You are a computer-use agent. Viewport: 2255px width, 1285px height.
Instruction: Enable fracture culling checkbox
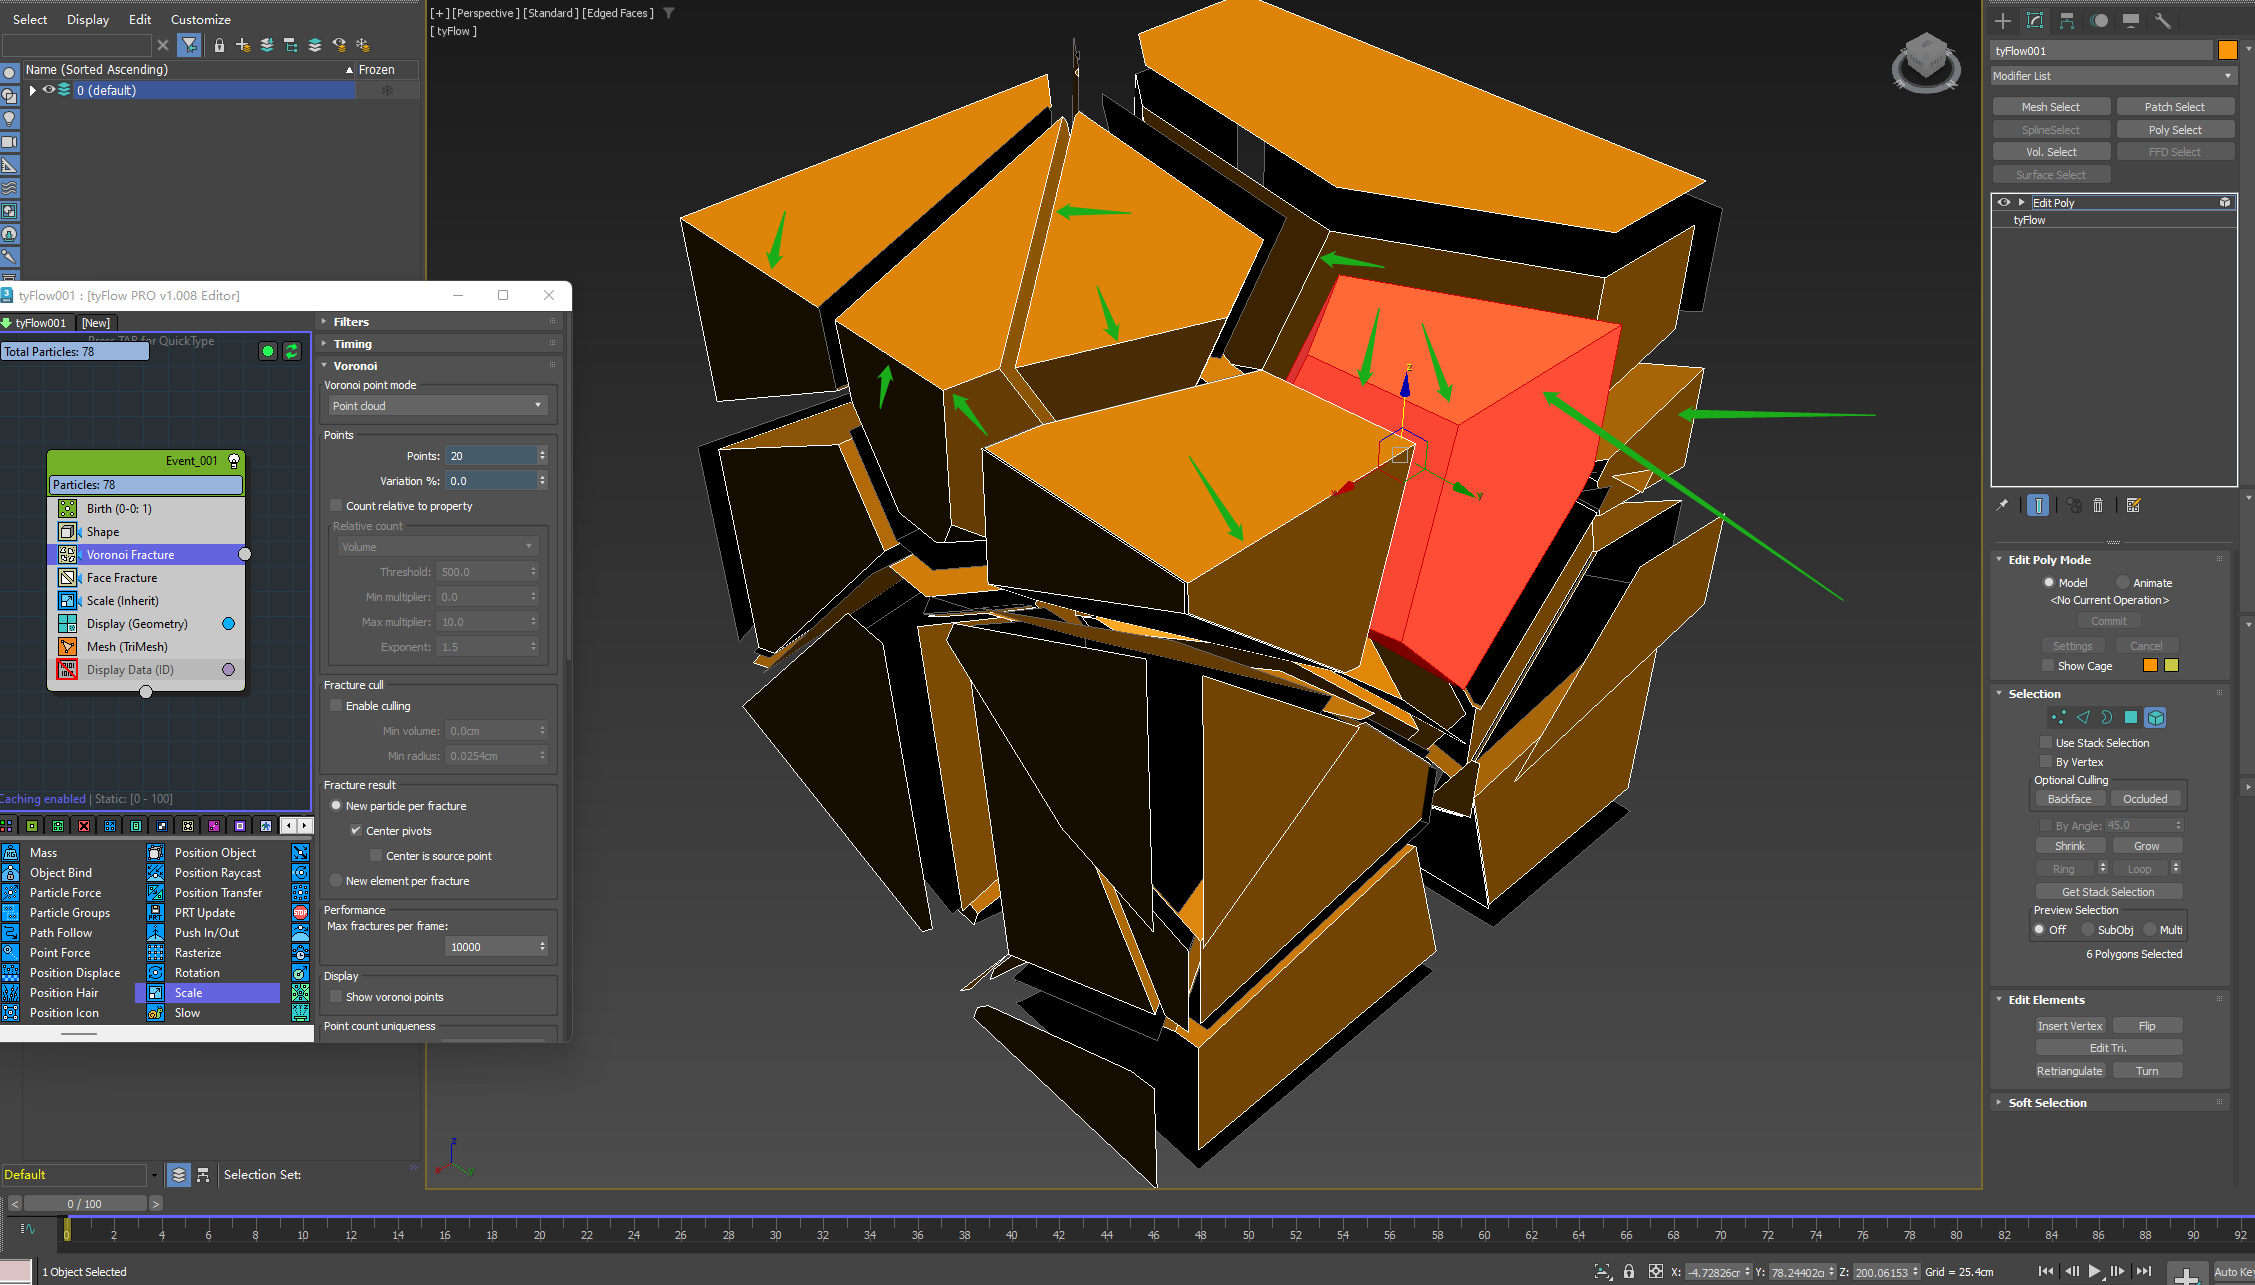point(336,705)
